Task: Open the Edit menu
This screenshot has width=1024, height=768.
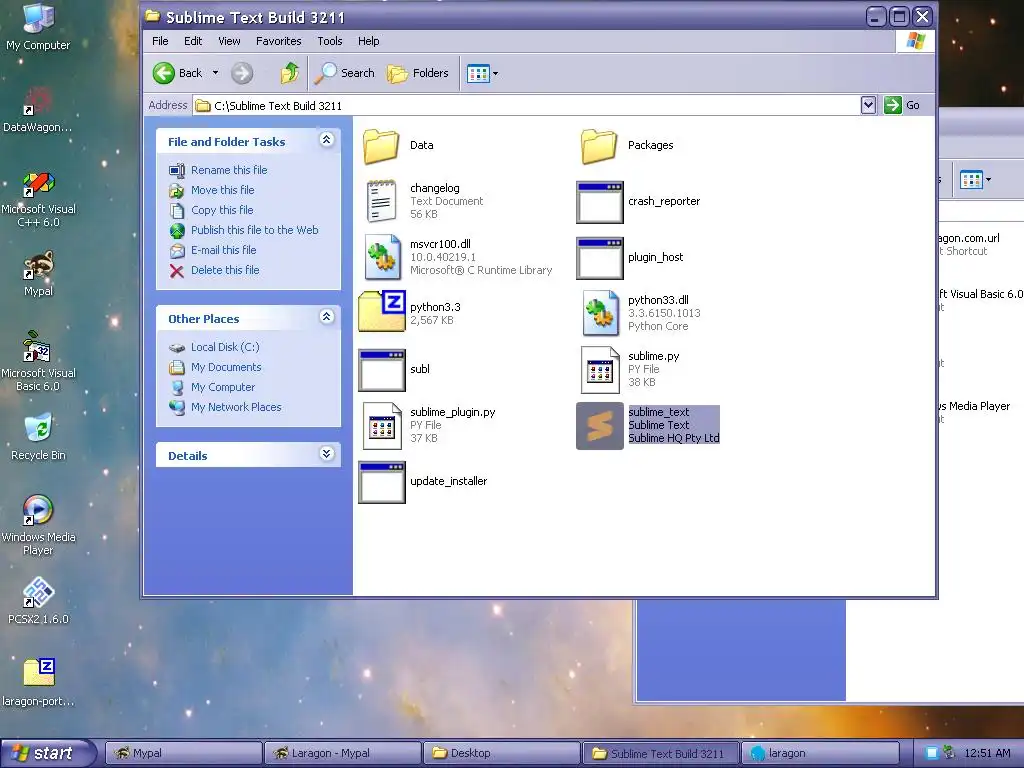Action: (193, 41)
